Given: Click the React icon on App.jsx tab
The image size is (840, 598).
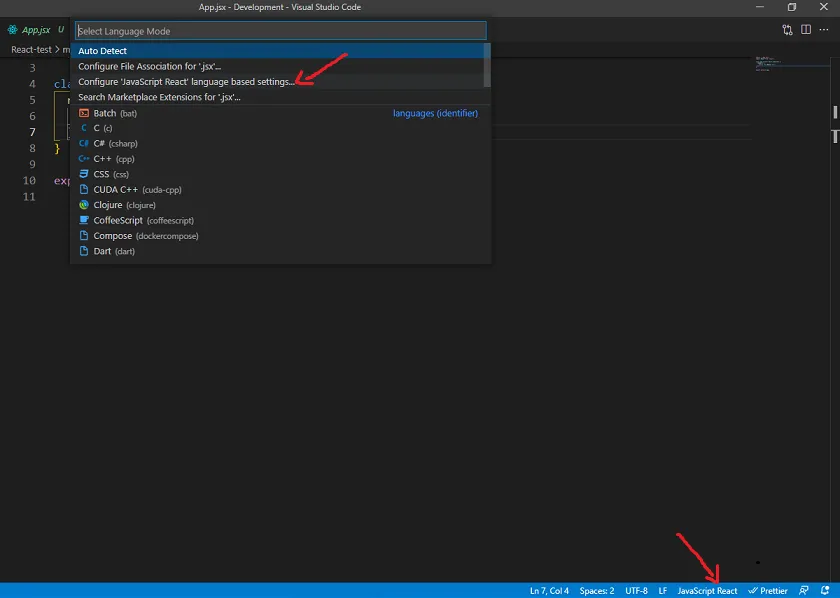Looking at the screenshot, I should [12, 30].
